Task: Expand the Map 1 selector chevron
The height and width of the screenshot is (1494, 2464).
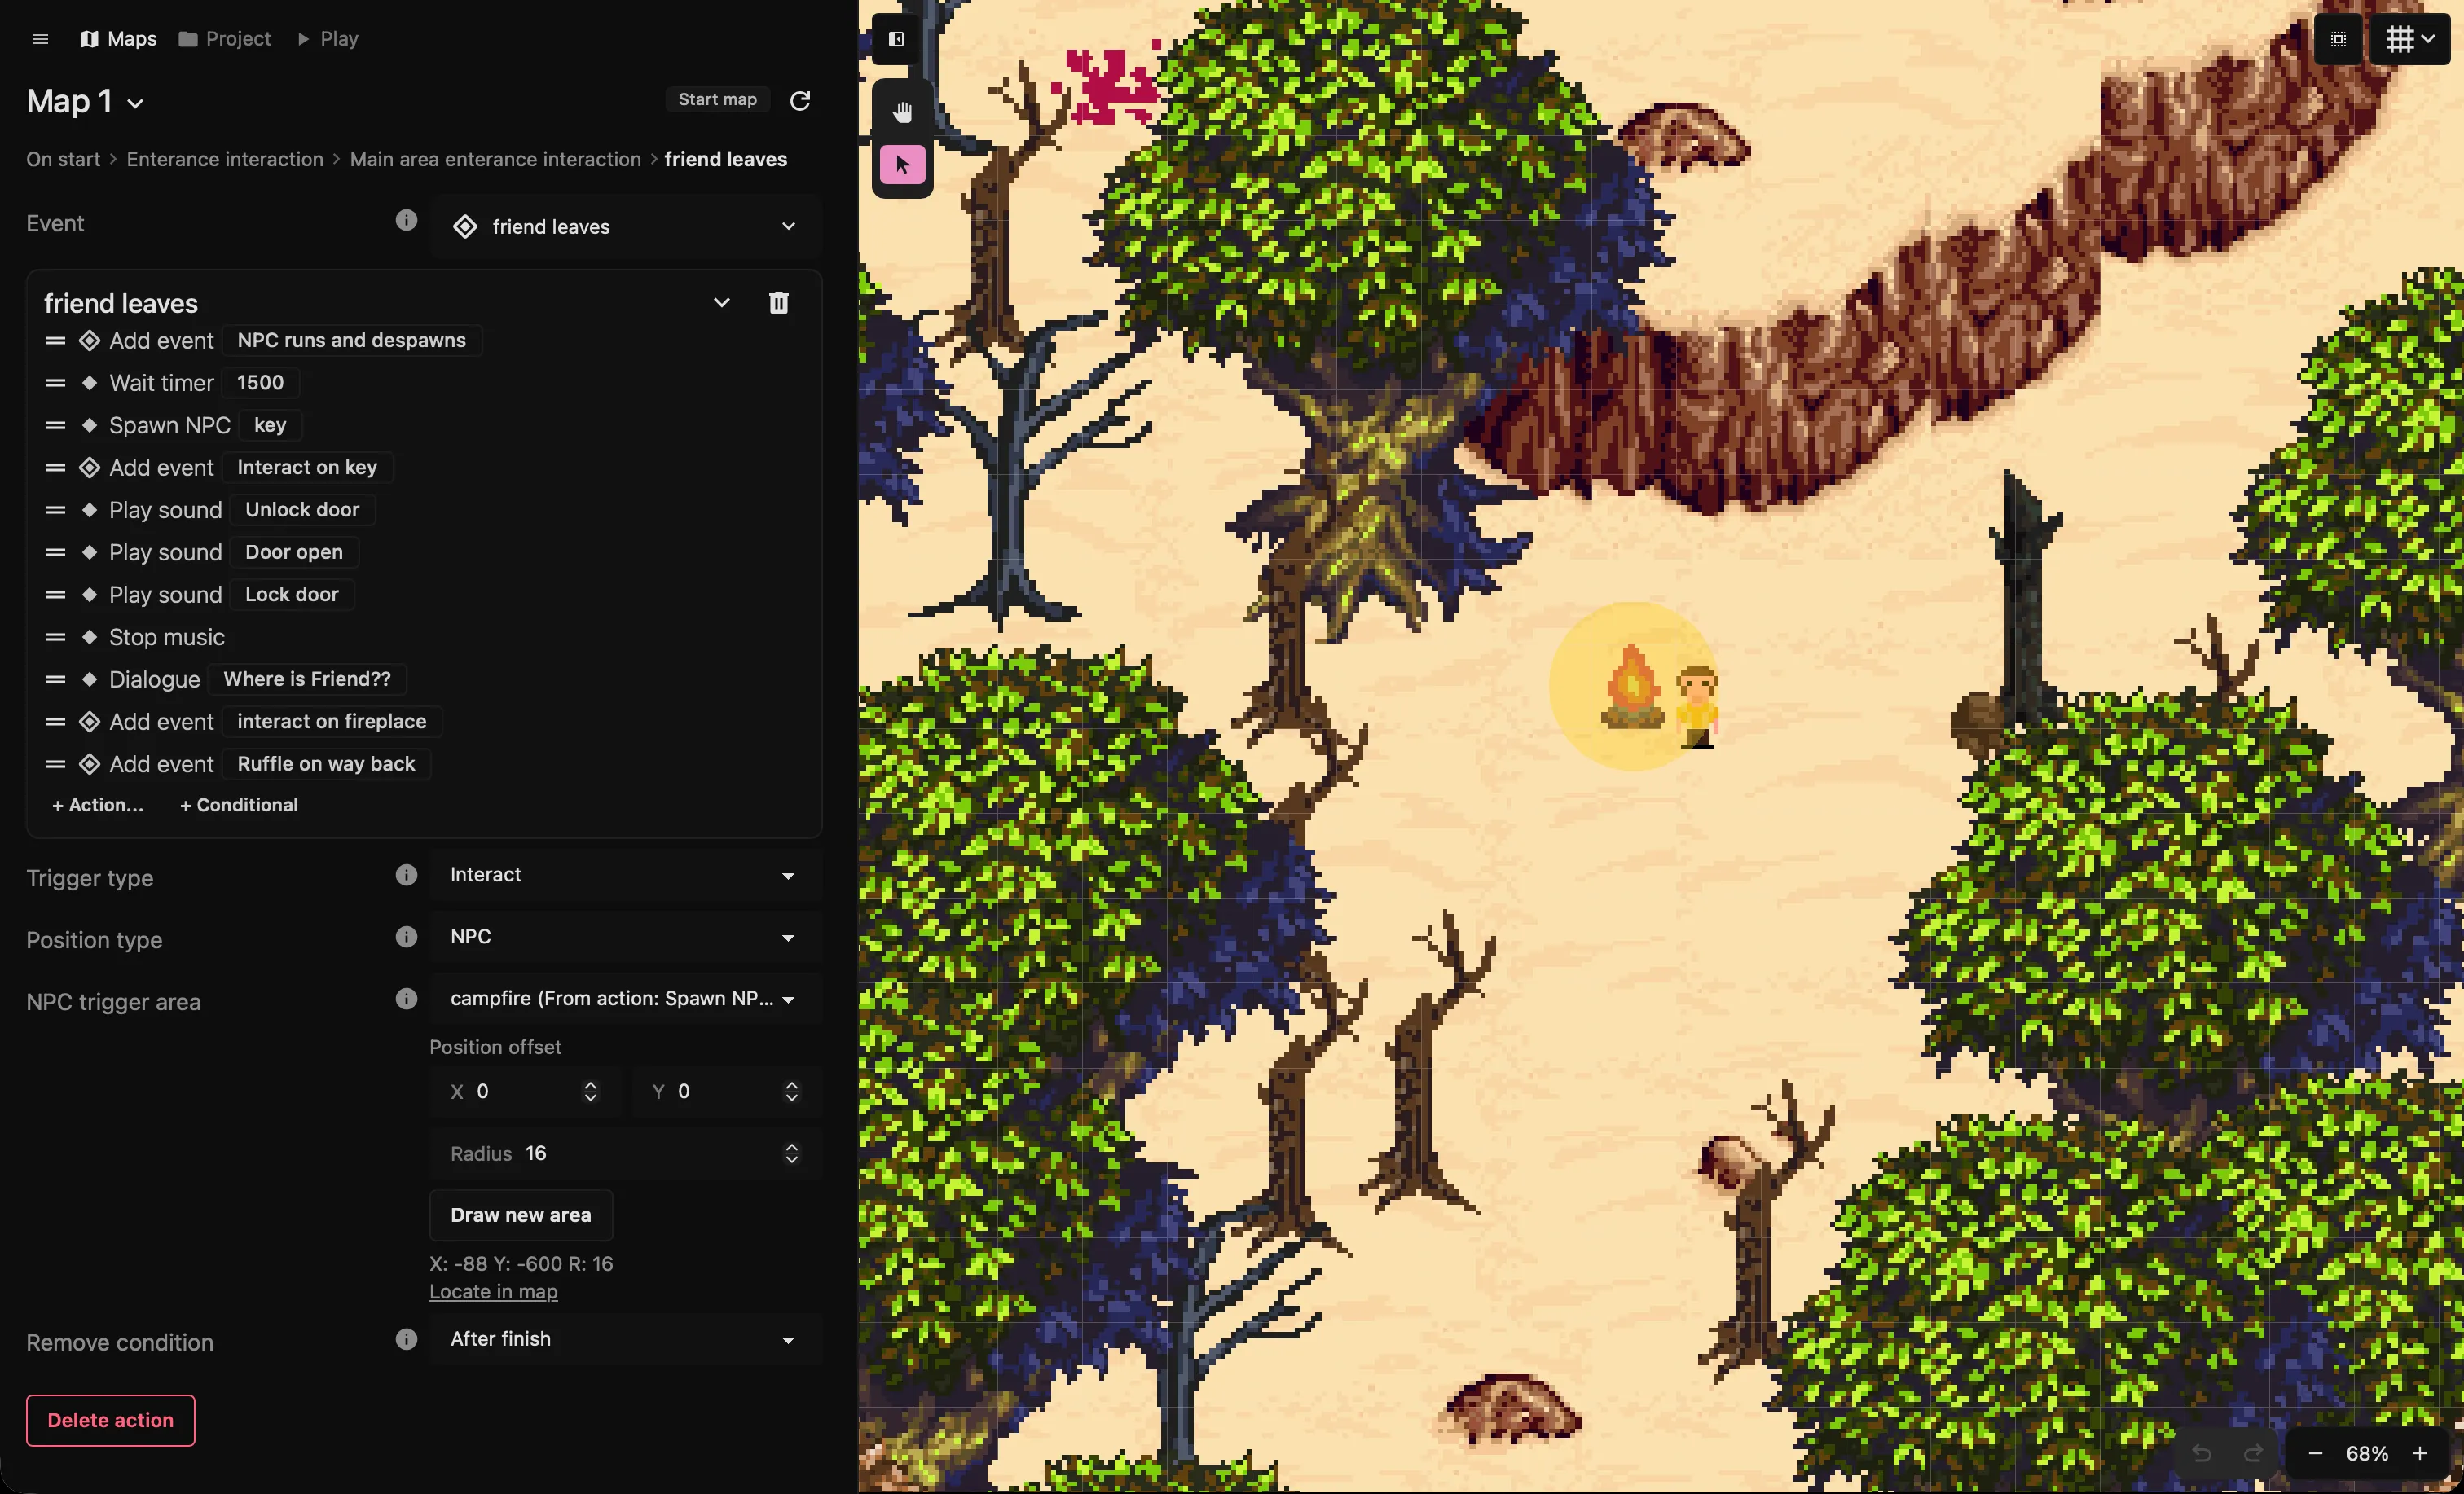Action: tap(135, 104)
